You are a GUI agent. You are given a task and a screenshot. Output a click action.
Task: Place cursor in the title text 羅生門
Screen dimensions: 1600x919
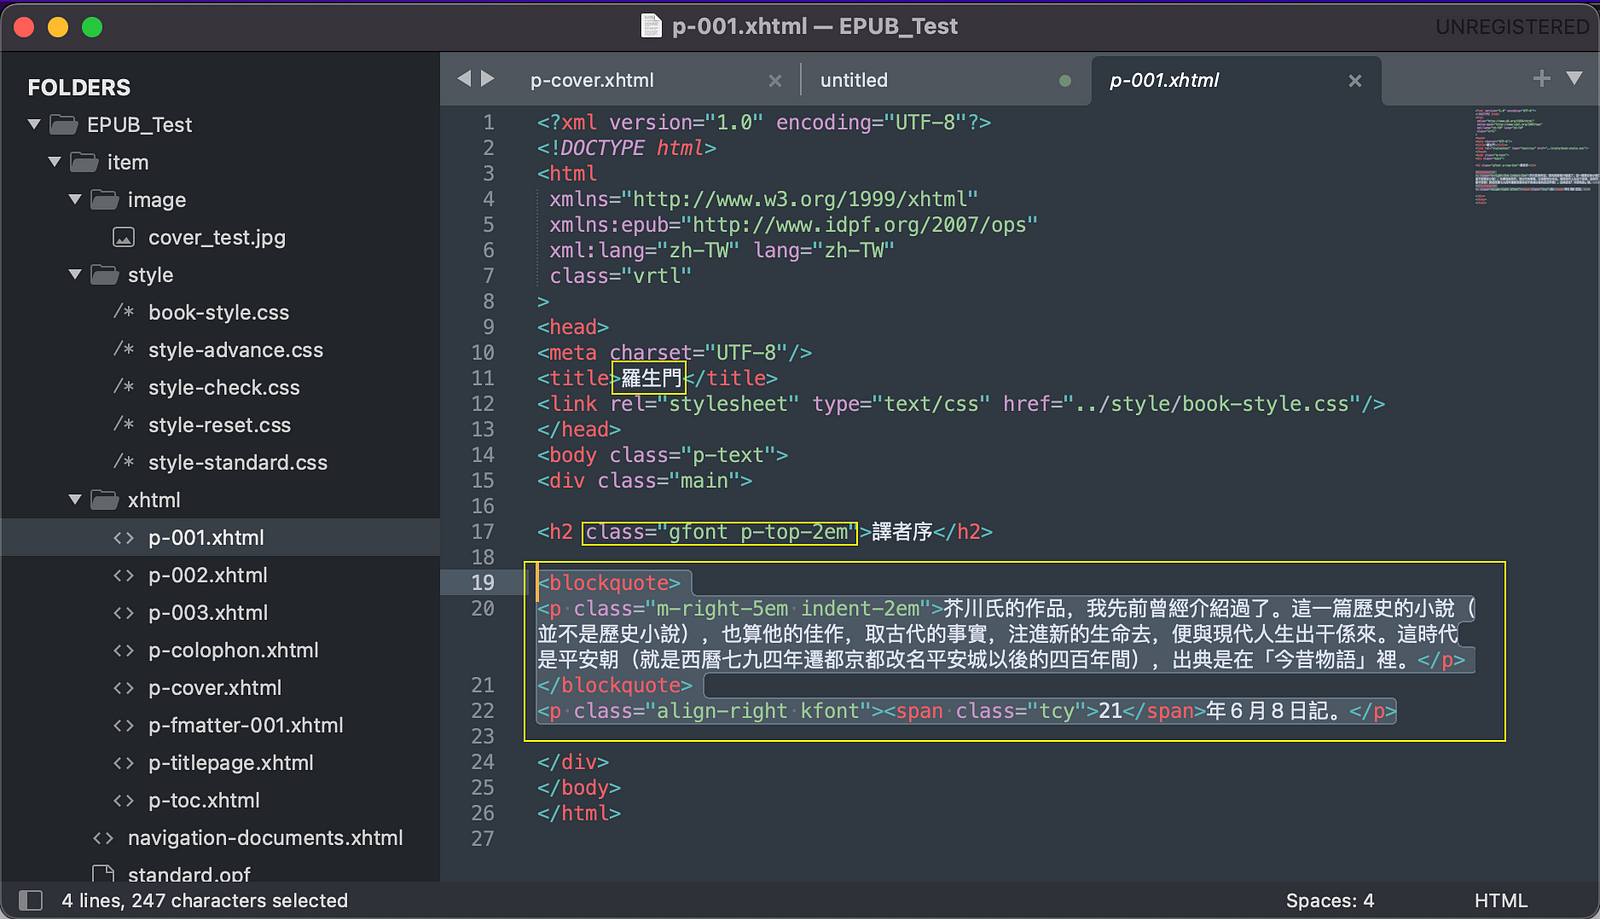(650, 378)
